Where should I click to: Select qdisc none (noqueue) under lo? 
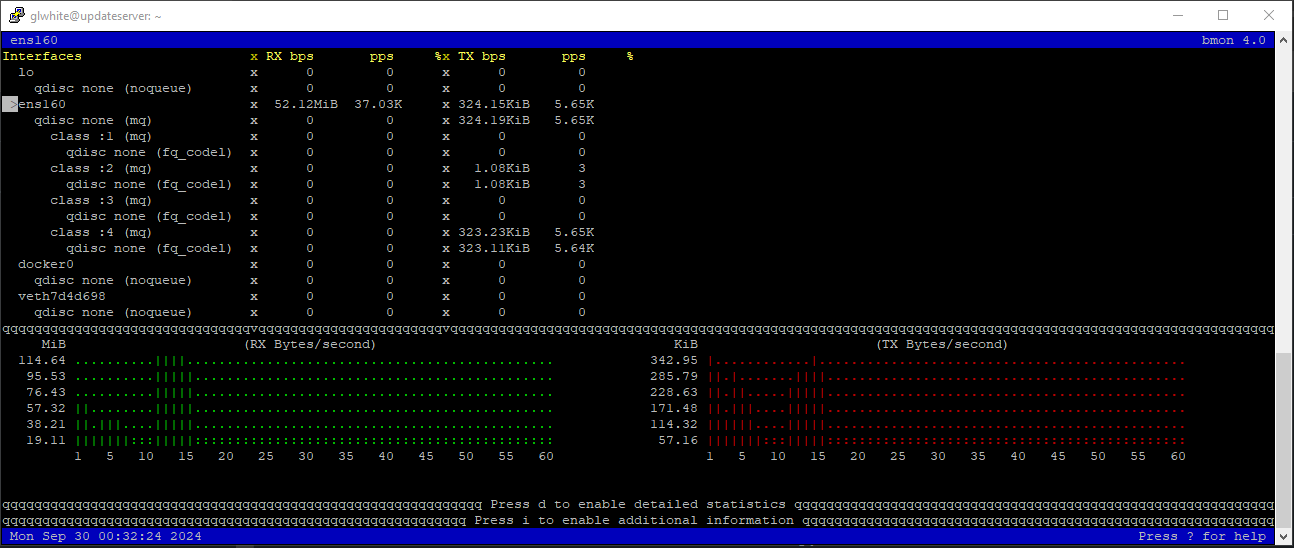(x=298, y=88)
